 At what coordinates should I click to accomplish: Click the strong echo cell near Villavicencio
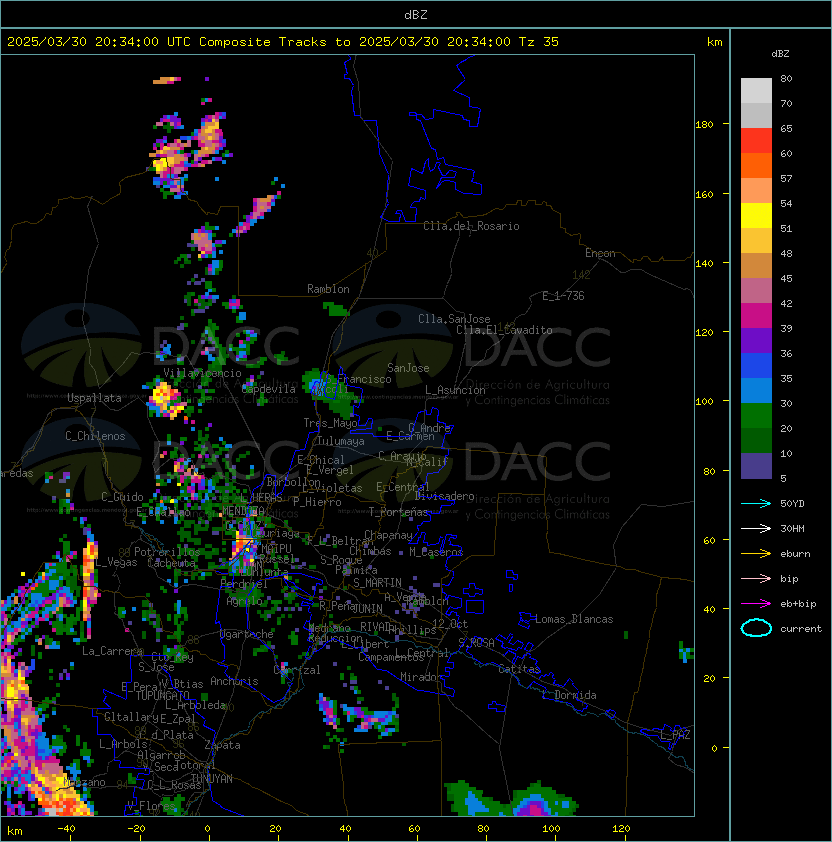pyautogui.click(x=165, y=399)
